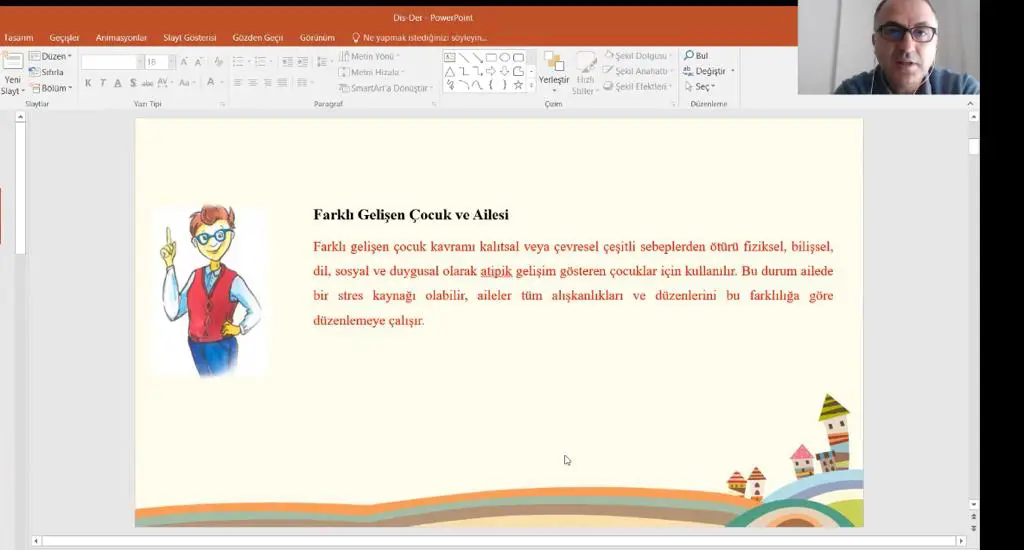Select the star shape in shapes gallery
The image size is (1024, 550).
coord(518,85)
